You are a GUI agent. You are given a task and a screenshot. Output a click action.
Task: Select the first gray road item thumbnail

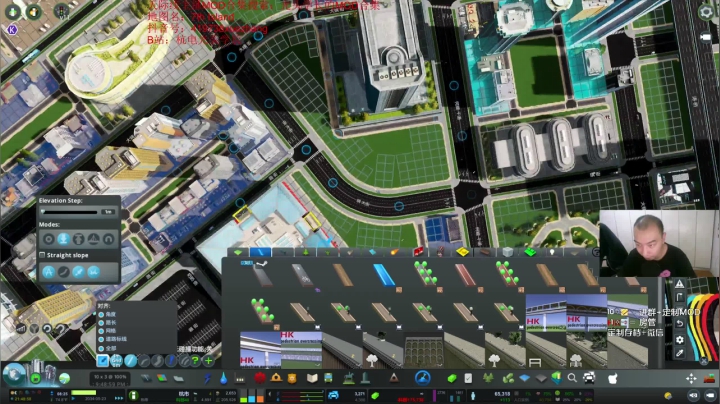coord(262,275)
